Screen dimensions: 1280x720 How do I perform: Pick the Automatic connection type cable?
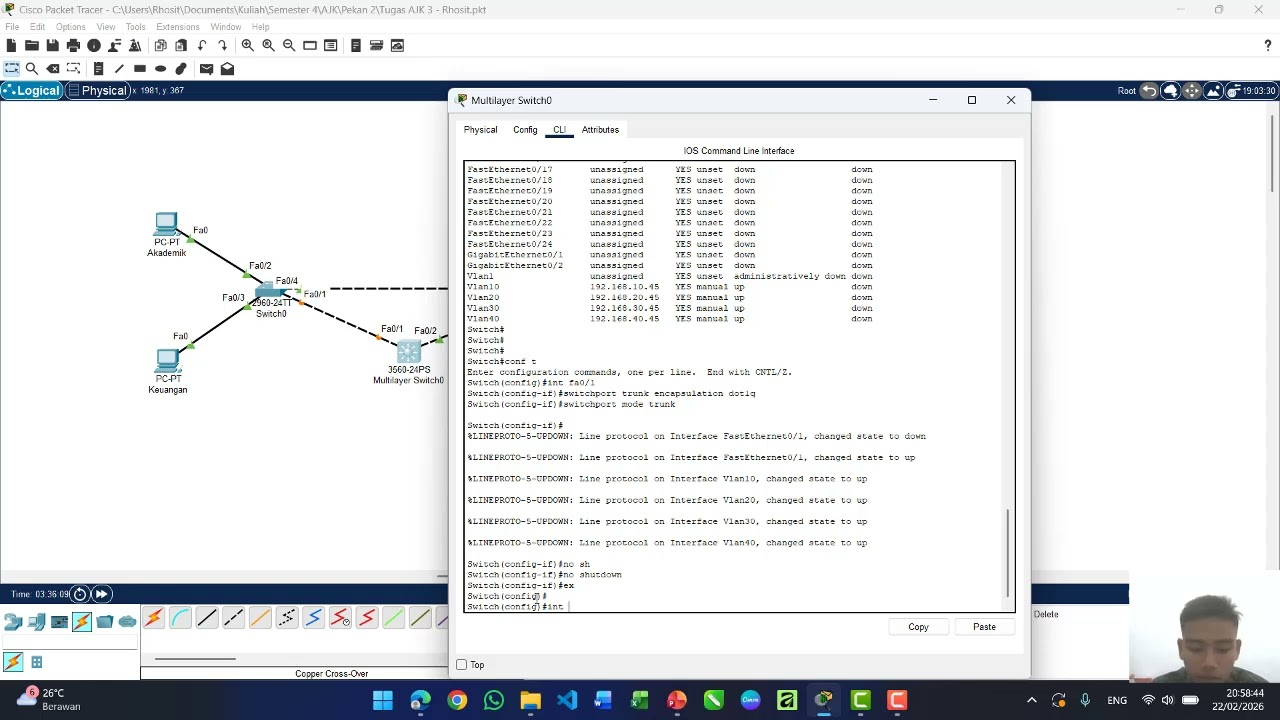(154, 619)
